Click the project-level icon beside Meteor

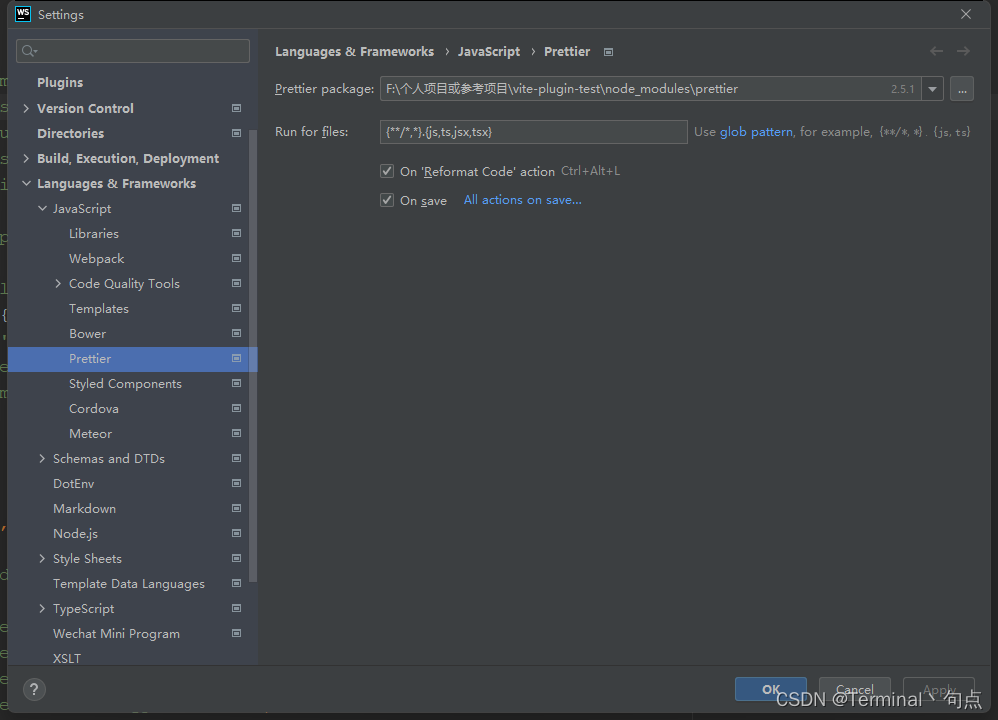(236, 433)
